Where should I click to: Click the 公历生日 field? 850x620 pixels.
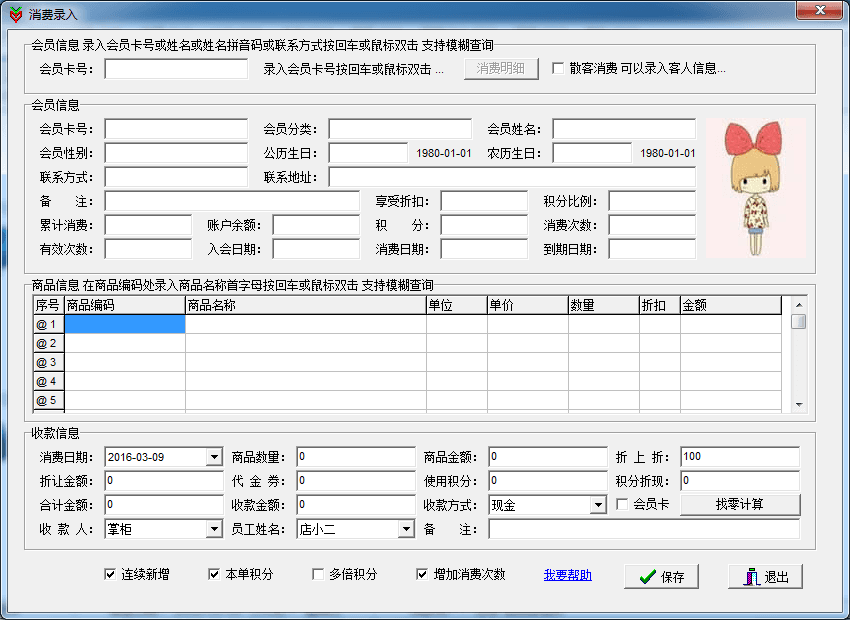tap(368, 153)
